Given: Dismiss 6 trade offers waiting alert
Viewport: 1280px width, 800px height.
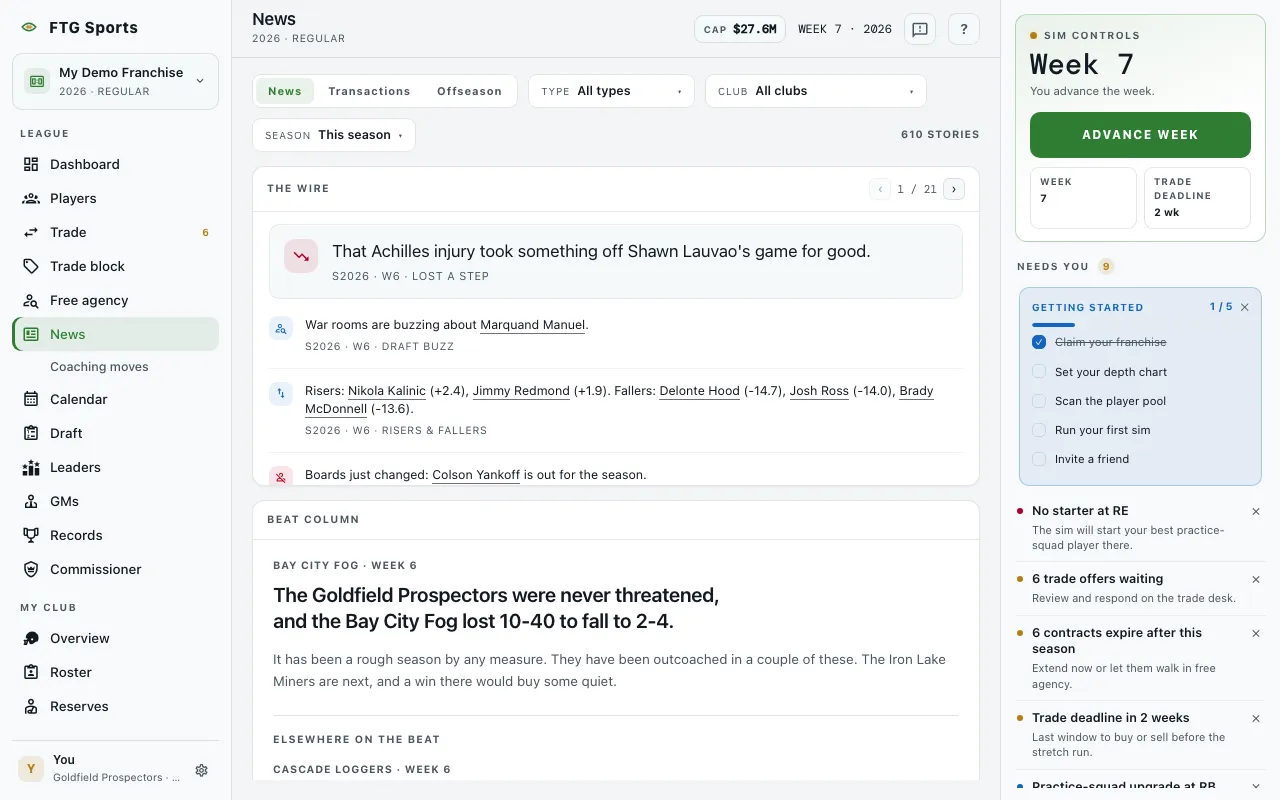Looking at the screenshot, I should 1256,579.
